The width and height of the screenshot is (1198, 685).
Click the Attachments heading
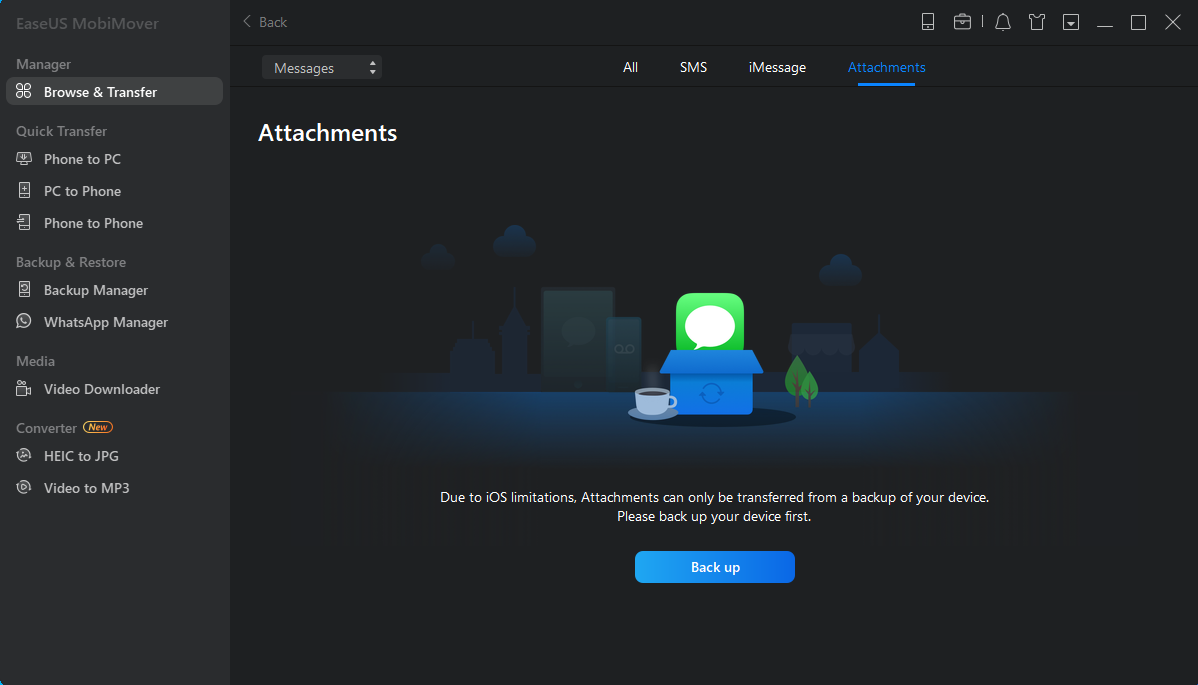tap(327, 133)
